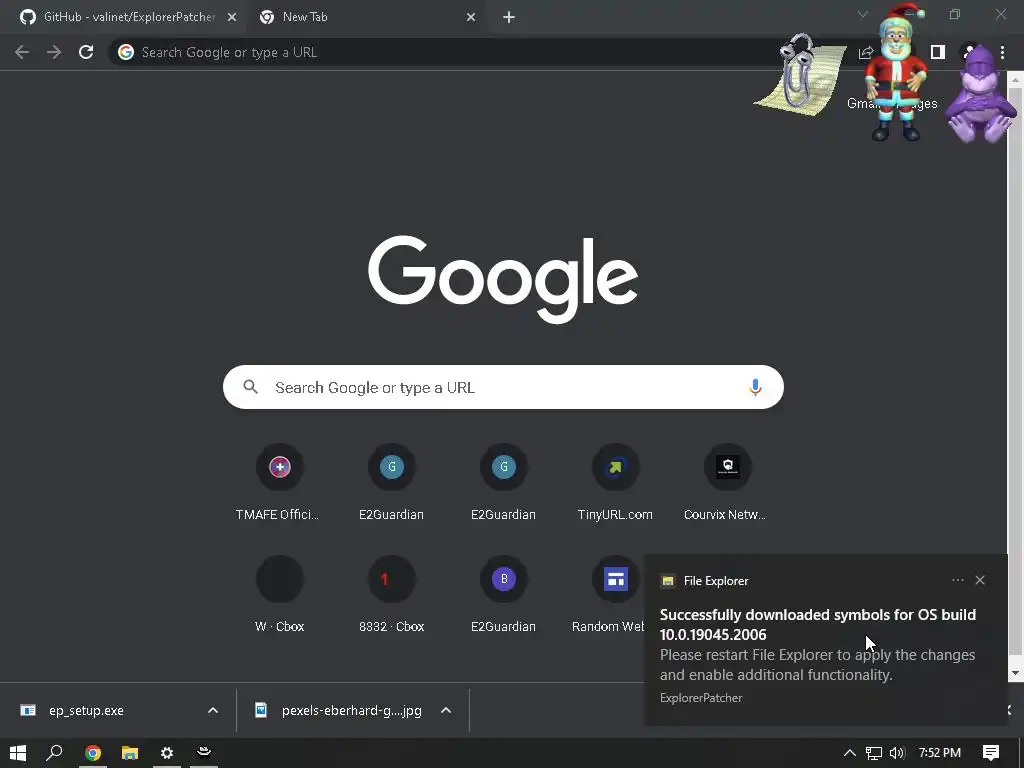Expand options chevron for ep_setup.exe
This screenshot has height=768, width=1024.
(213, 711)
